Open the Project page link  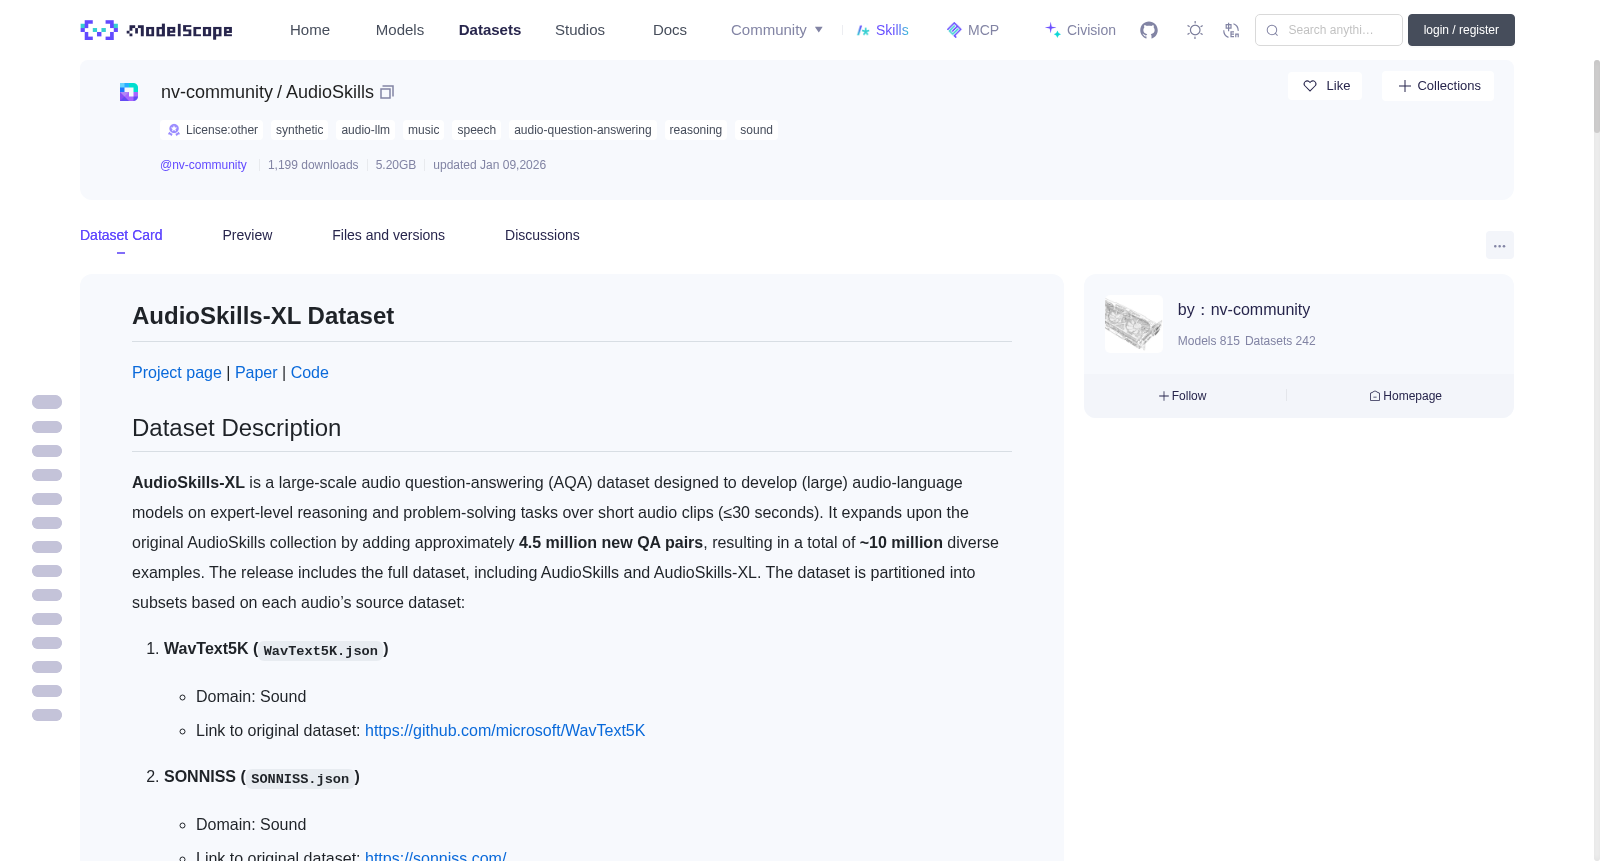click(177, 372)
